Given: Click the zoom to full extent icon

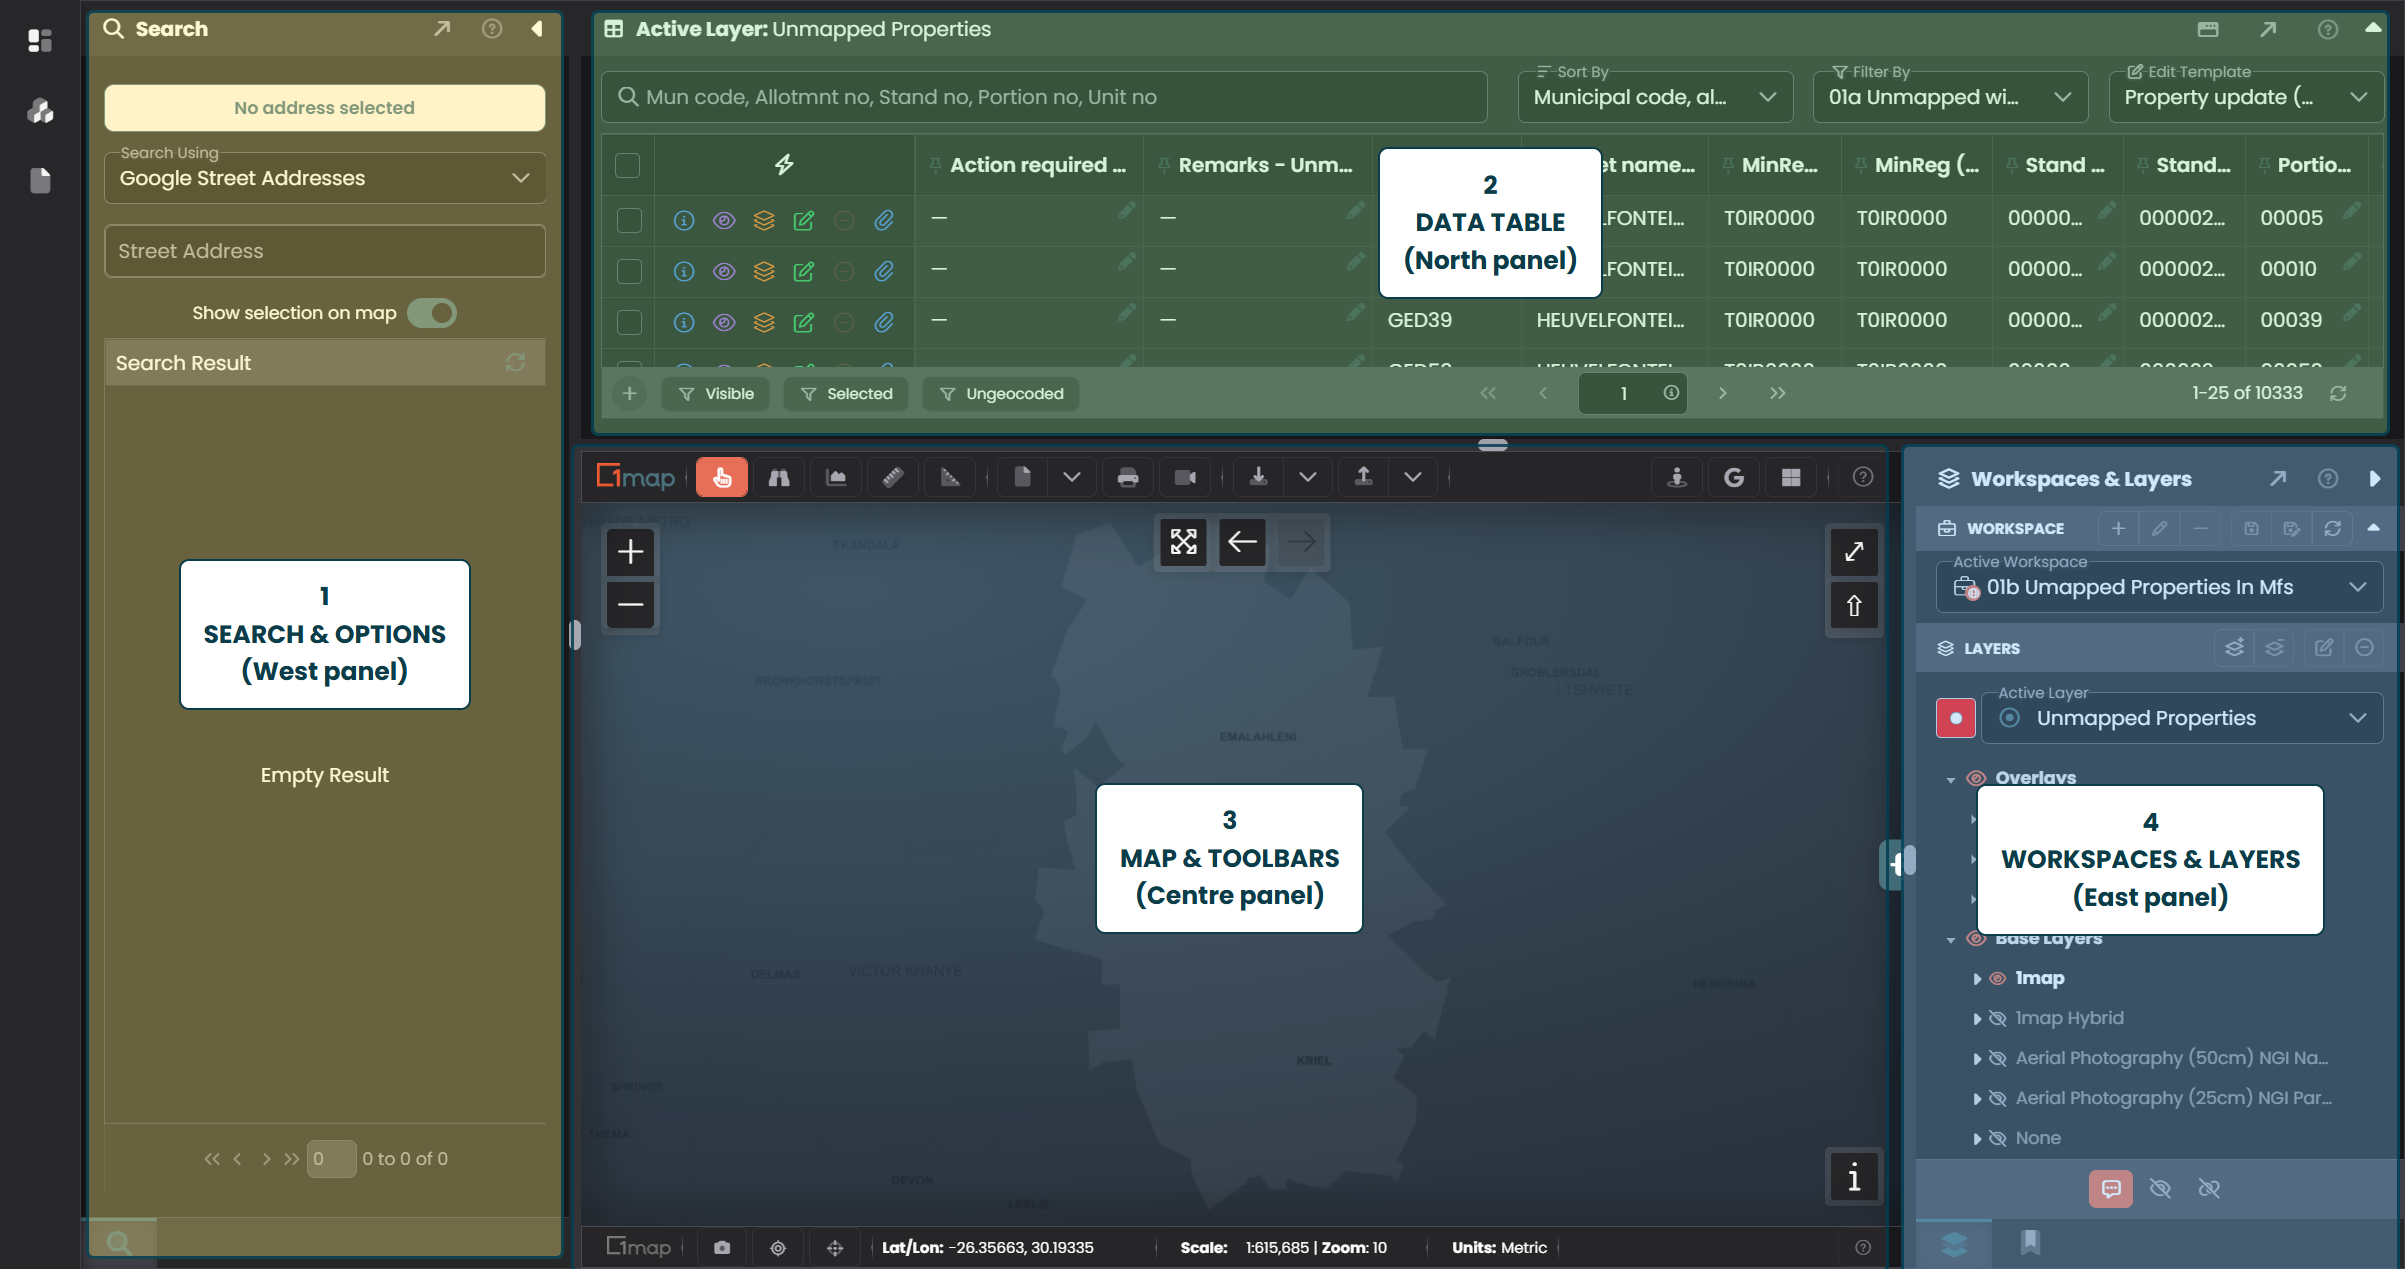Looking at the screenshot, I should 1184,542.
